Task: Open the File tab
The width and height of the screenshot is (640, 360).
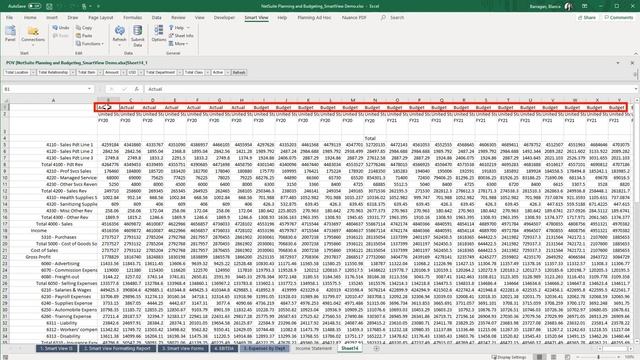Action: tap(9, 18)
